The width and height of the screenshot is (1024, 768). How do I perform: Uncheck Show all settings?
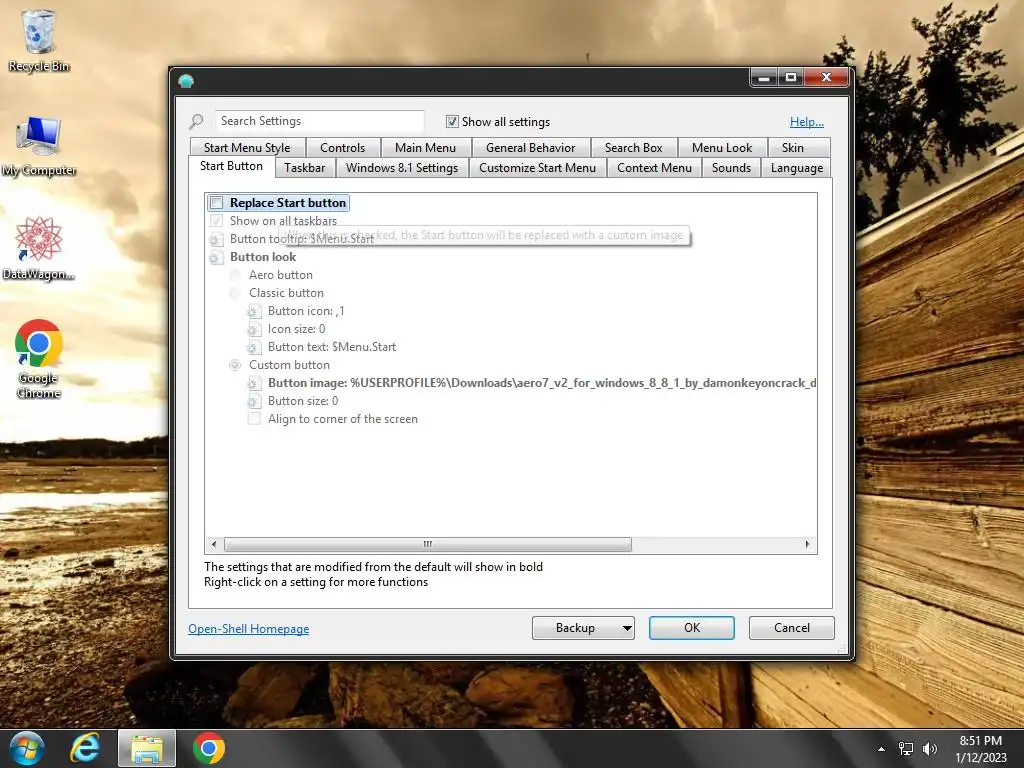tap(452, 121)
